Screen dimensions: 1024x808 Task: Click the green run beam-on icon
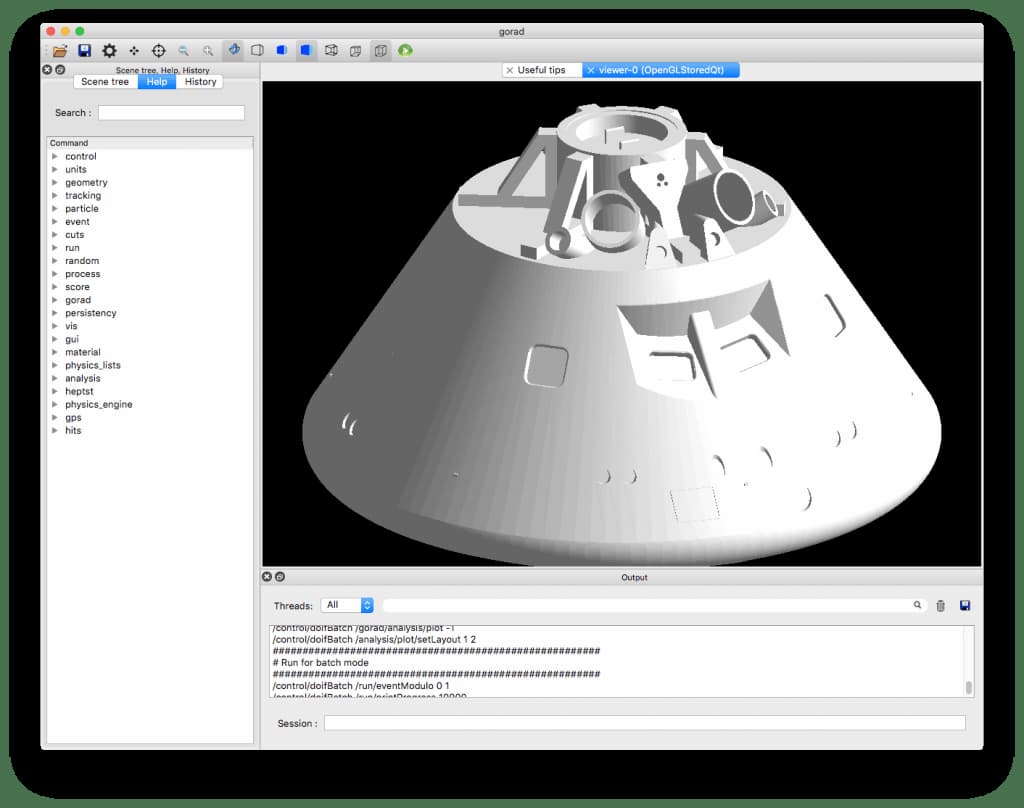(406, 50)
